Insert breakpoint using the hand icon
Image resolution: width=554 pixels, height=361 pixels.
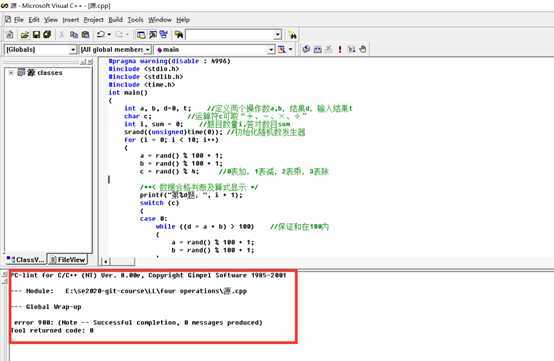pyautogui.click(x=363, y=49)
